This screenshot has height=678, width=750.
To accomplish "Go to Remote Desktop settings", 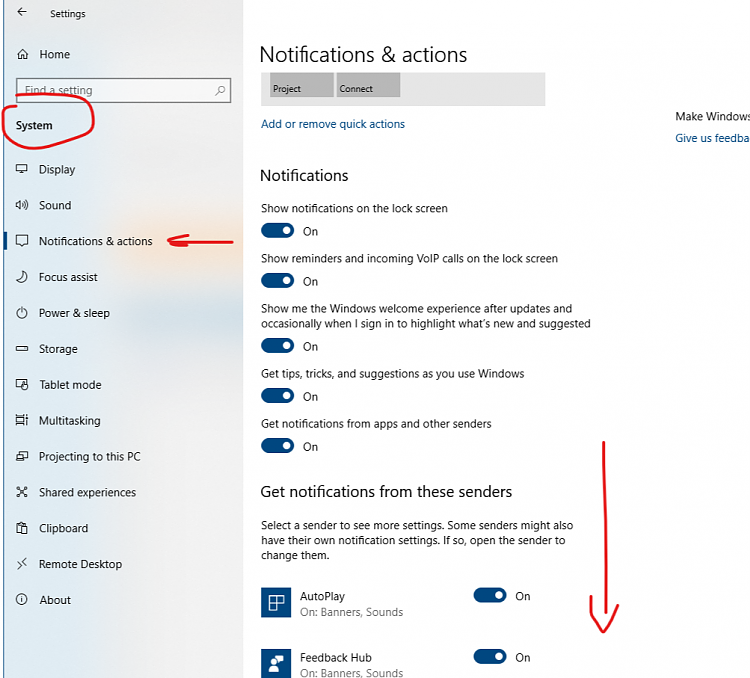I will [80, 564].
